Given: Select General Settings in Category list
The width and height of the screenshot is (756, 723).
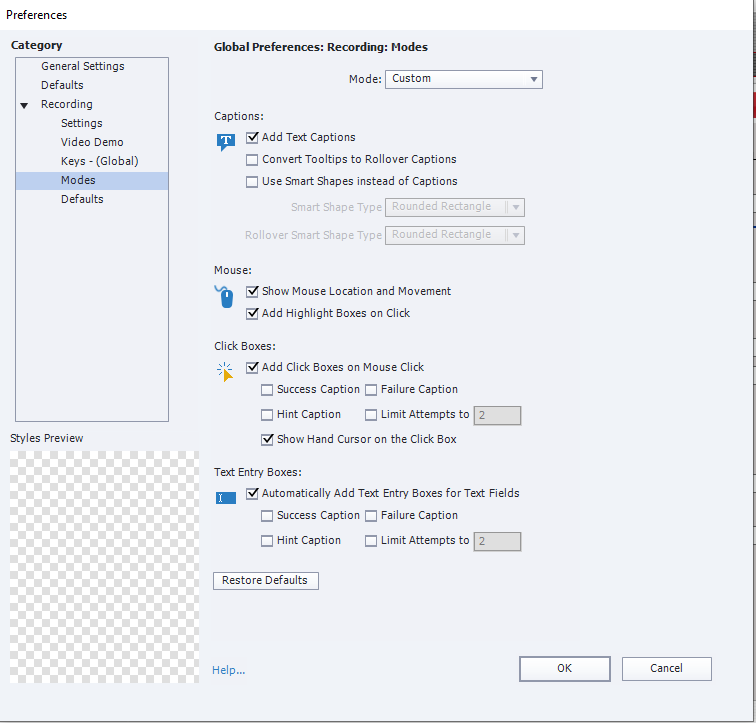Looking at the screenshot, I should (x=83, y=67).
